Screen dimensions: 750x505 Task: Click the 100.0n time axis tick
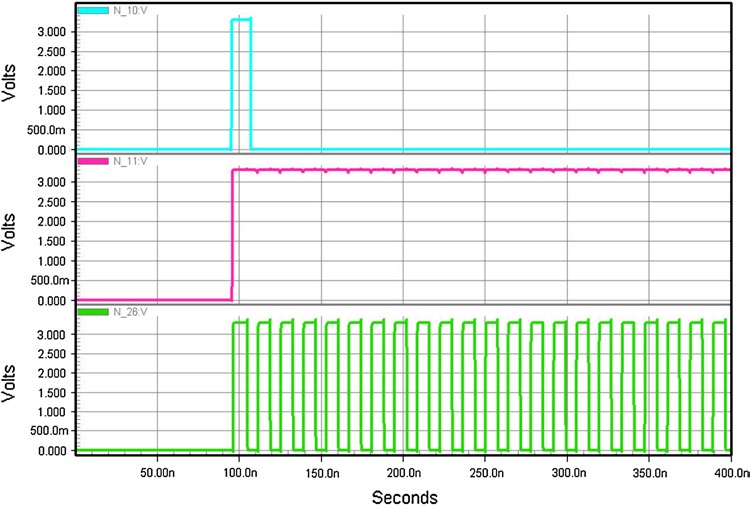(238, 469)
